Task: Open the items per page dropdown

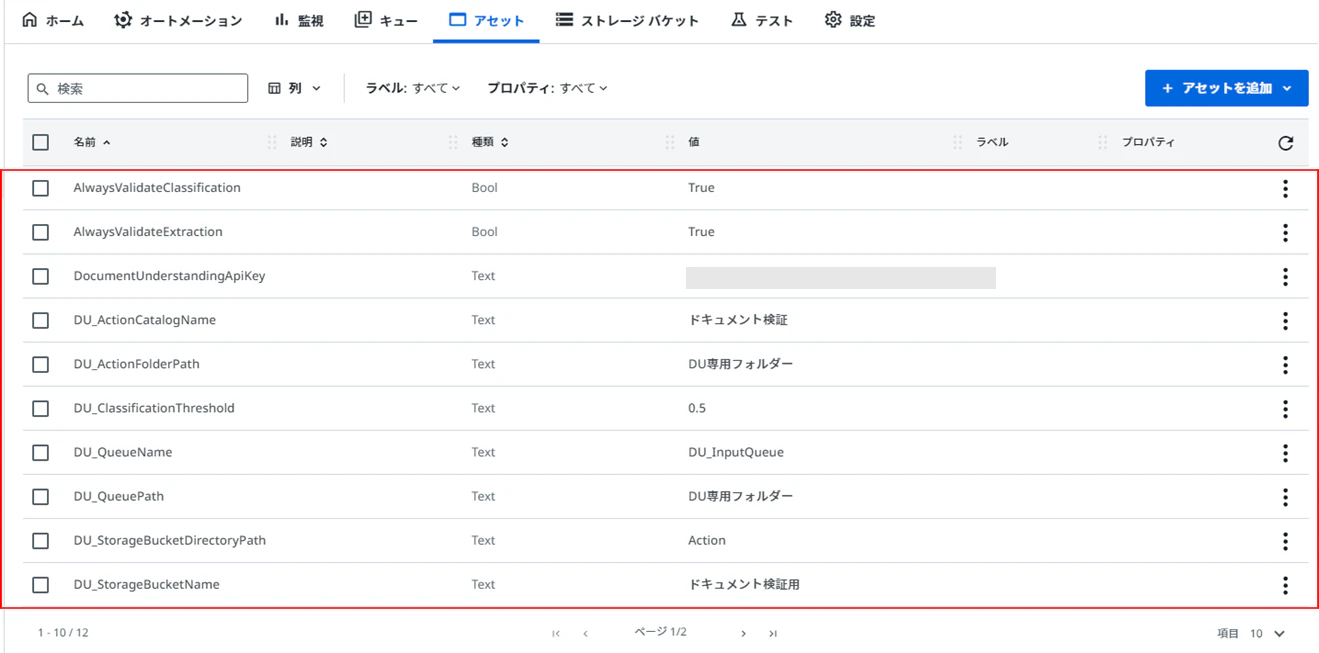Action: click(x=1267, y=633)
